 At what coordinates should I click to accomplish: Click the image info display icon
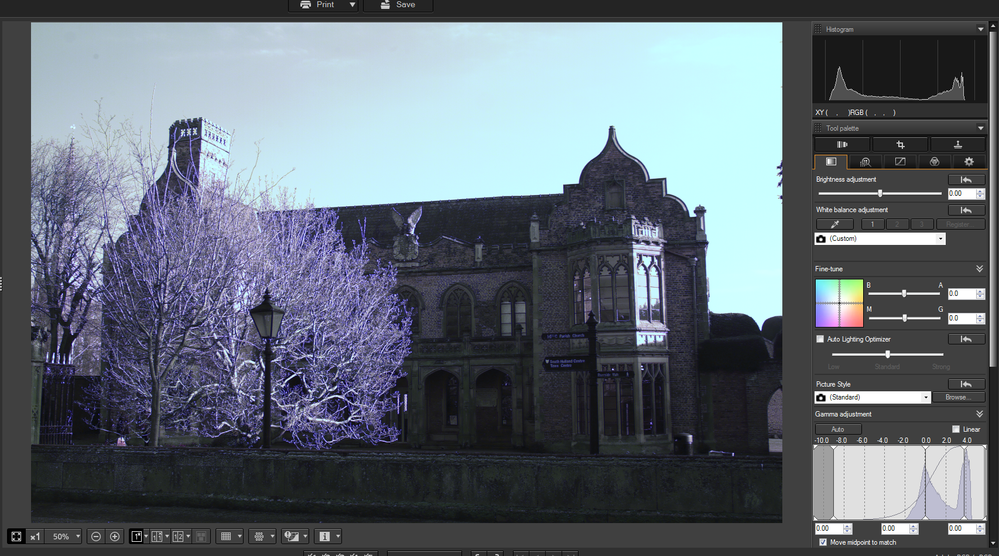point(324,536)
